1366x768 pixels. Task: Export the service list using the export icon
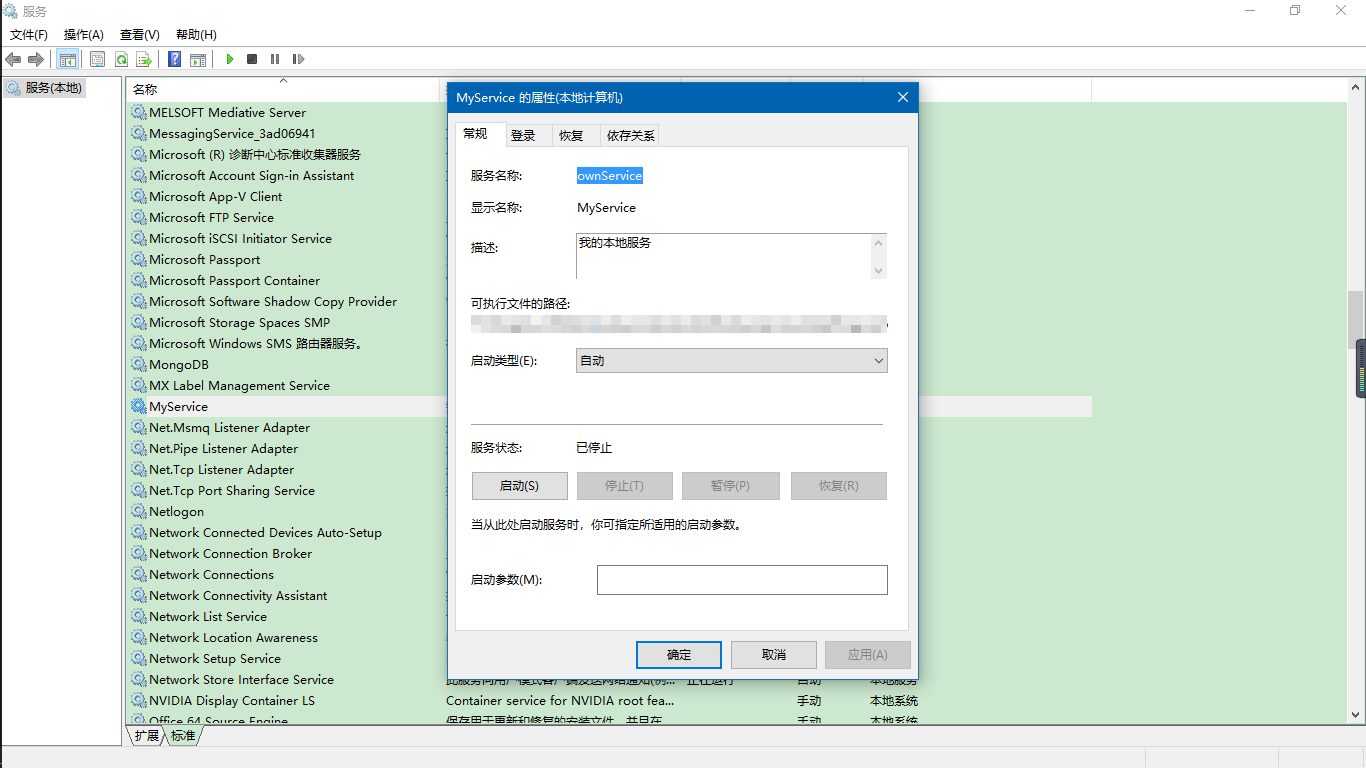(x=145, y=59)
